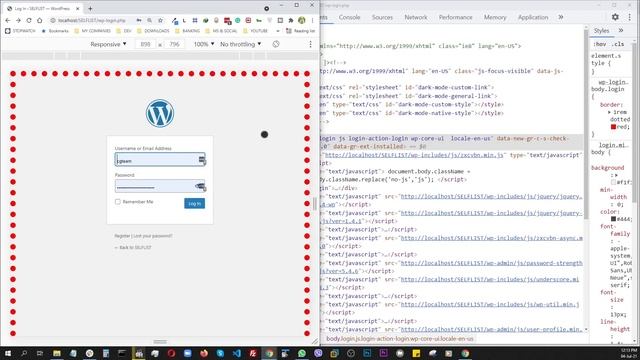Open WhatsApp from the taskbar

click(x=302, y=353)
